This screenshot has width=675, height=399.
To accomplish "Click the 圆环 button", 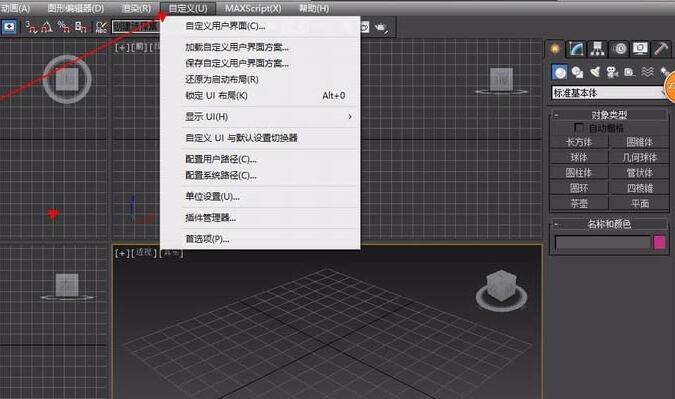I will pos(579,188).
